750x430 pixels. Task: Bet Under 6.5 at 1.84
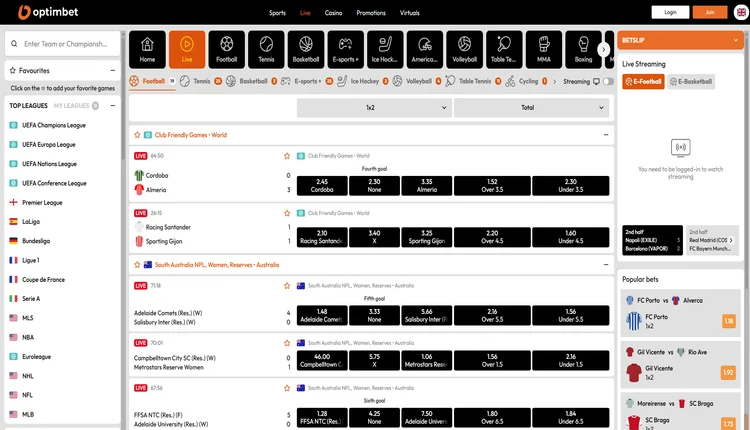[x=571, y=418]
